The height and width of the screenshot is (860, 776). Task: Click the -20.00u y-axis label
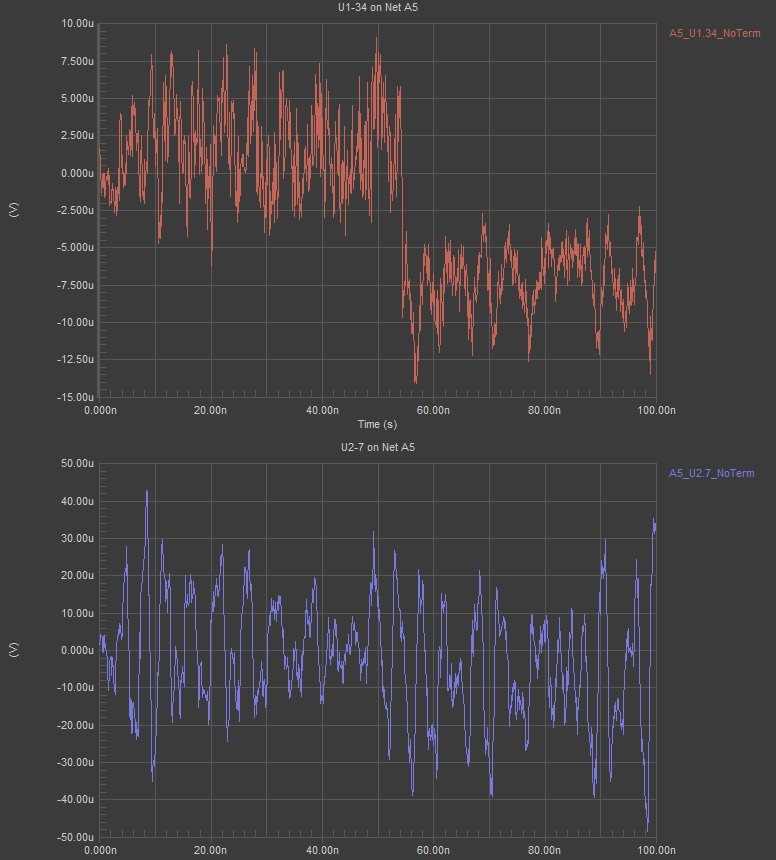[76, 725]
